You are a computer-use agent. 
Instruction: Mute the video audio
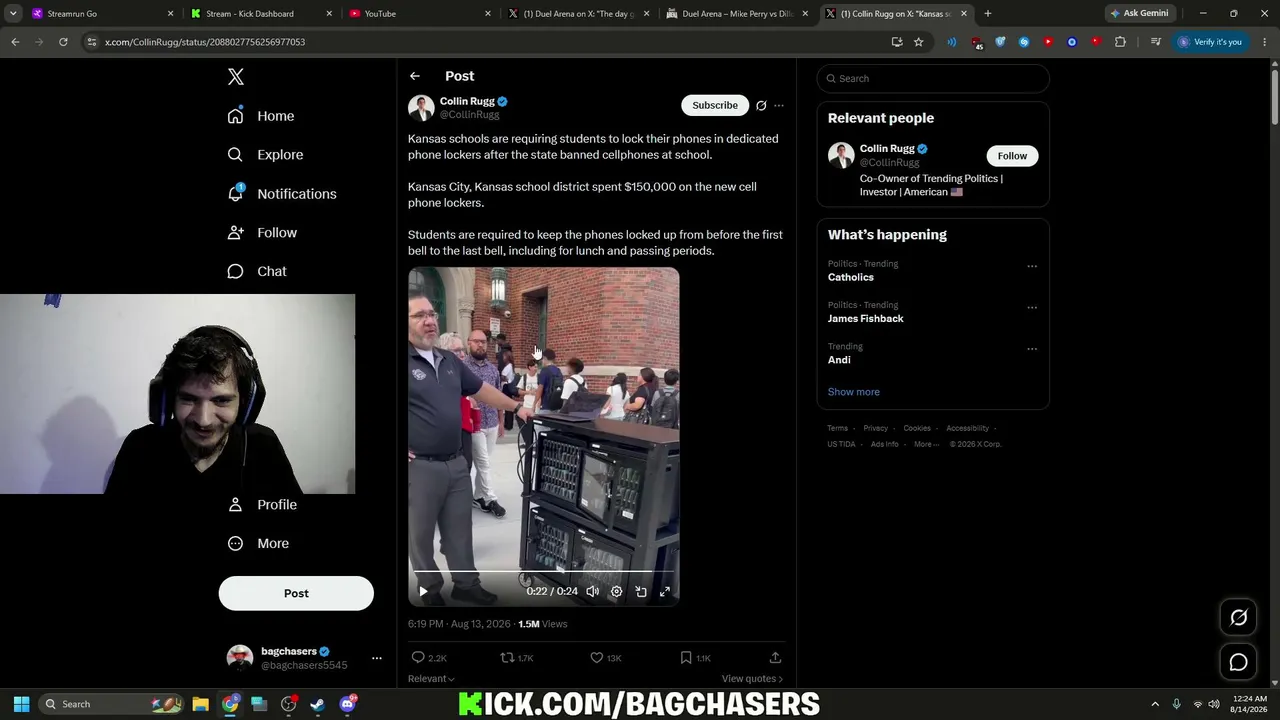click(x=593, y=592)
